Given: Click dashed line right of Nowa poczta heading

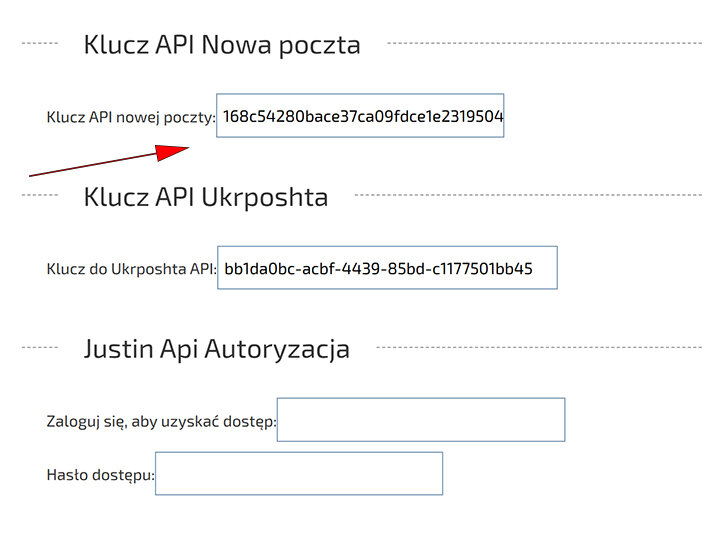Looking at the screenshot, I should (543, 44).
